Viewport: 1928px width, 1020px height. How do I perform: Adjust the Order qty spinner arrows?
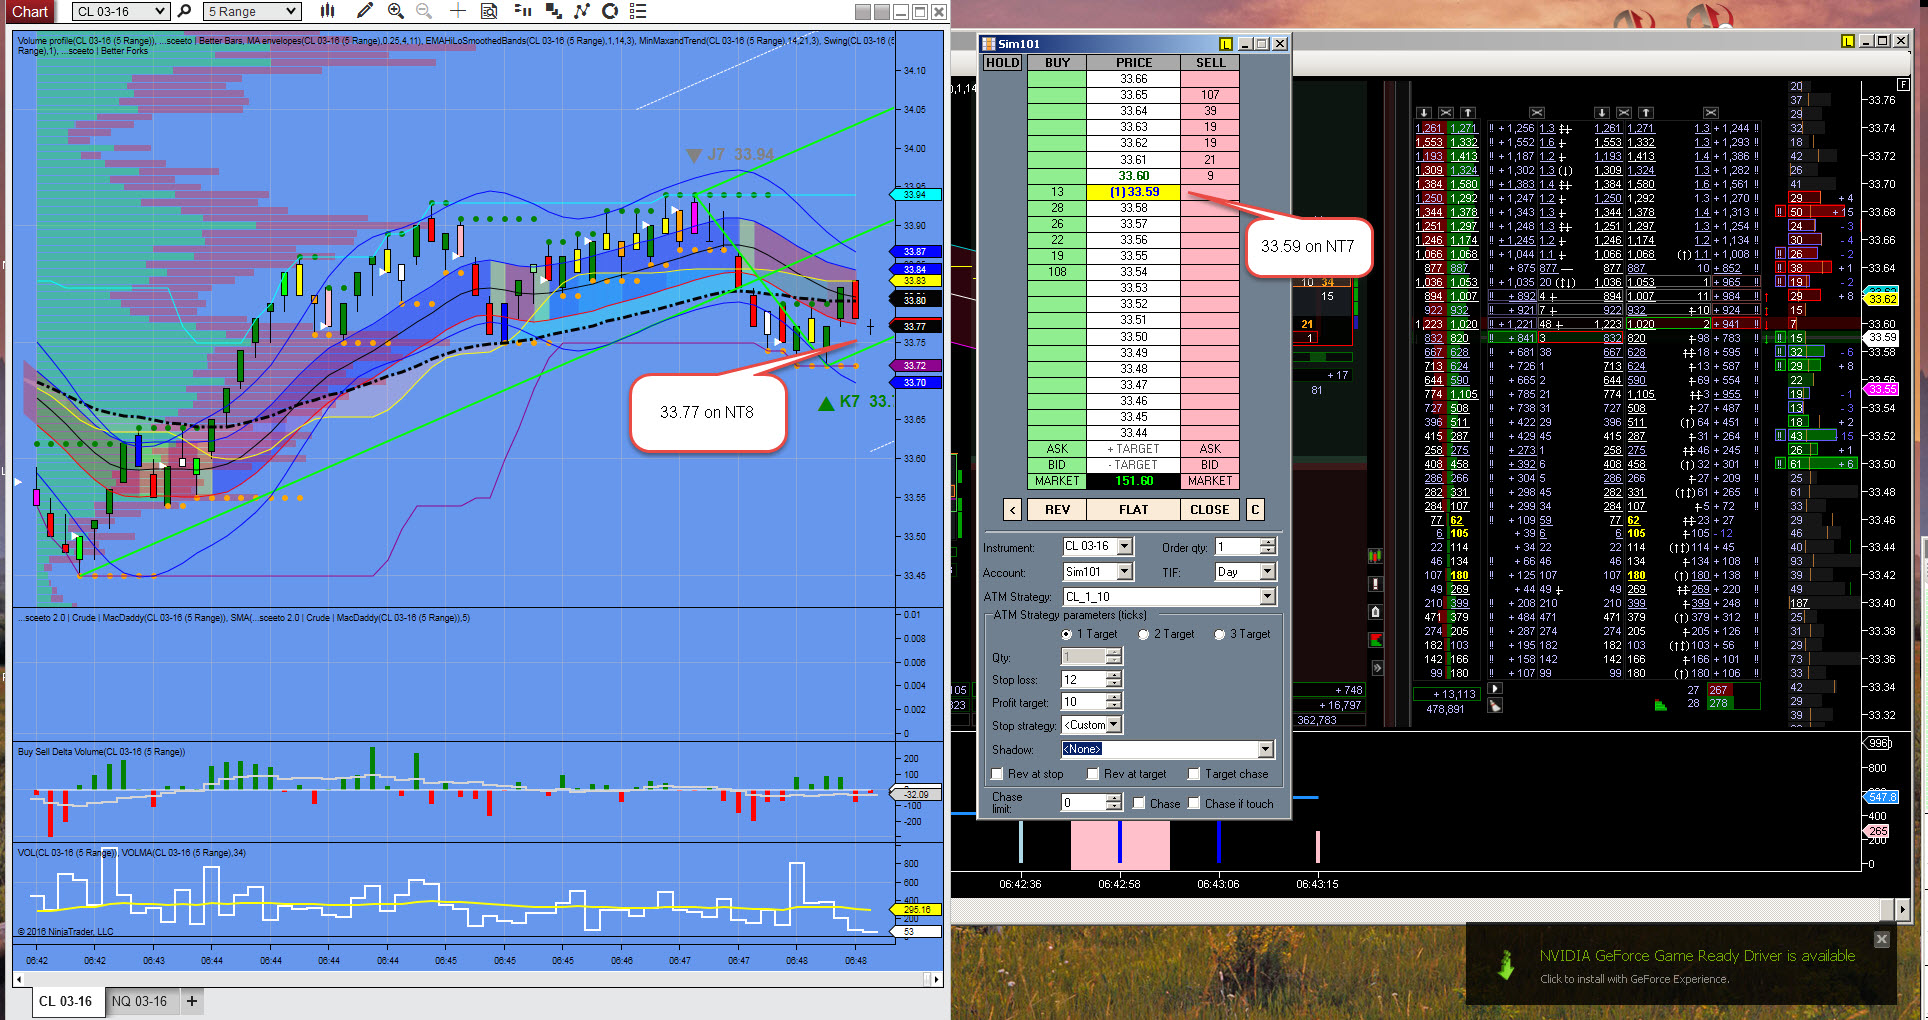point(1268,547)
